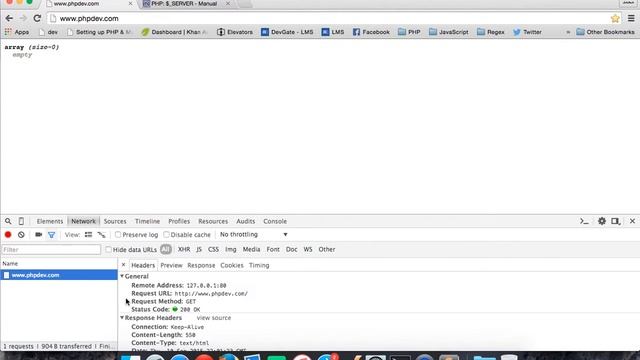Screen dimensions: 640x360
Task: Open the Apps bookmarks shortcut
Action: click(17, 32)
